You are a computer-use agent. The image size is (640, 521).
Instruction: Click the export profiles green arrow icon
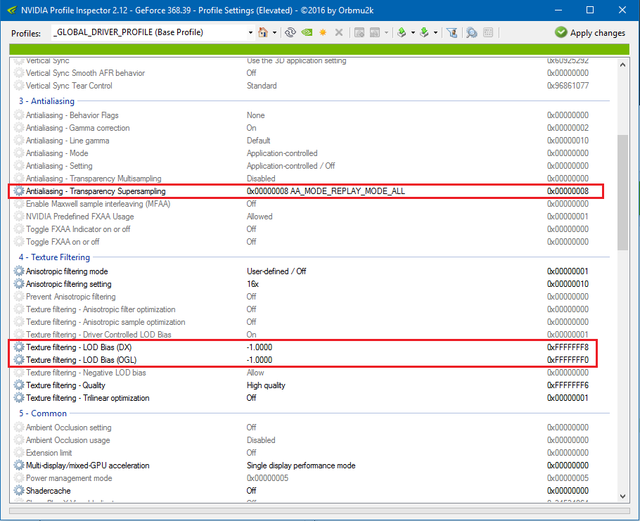point(402,32)
